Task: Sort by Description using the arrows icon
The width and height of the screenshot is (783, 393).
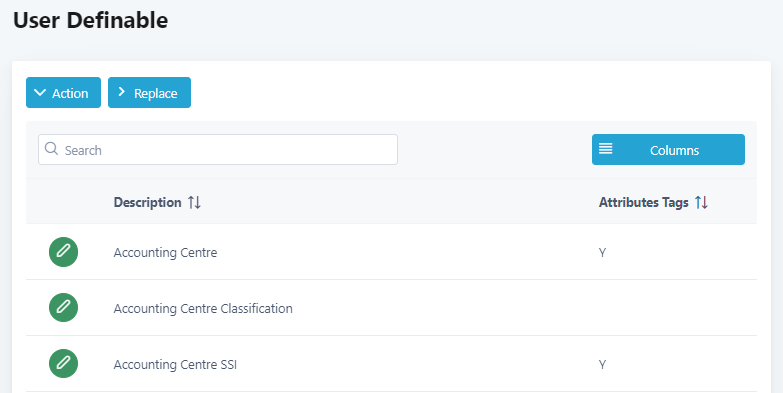Action: coord(194,202)
